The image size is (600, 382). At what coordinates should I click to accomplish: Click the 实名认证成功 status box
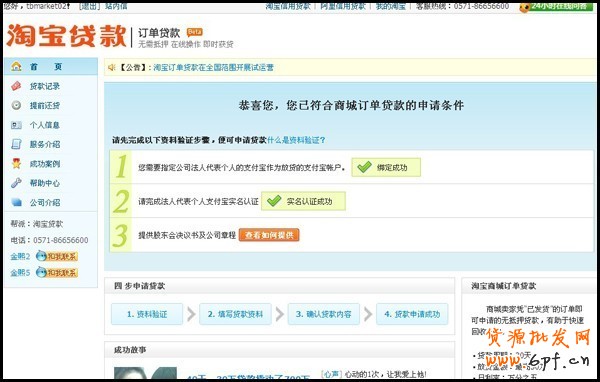(303, 201)
